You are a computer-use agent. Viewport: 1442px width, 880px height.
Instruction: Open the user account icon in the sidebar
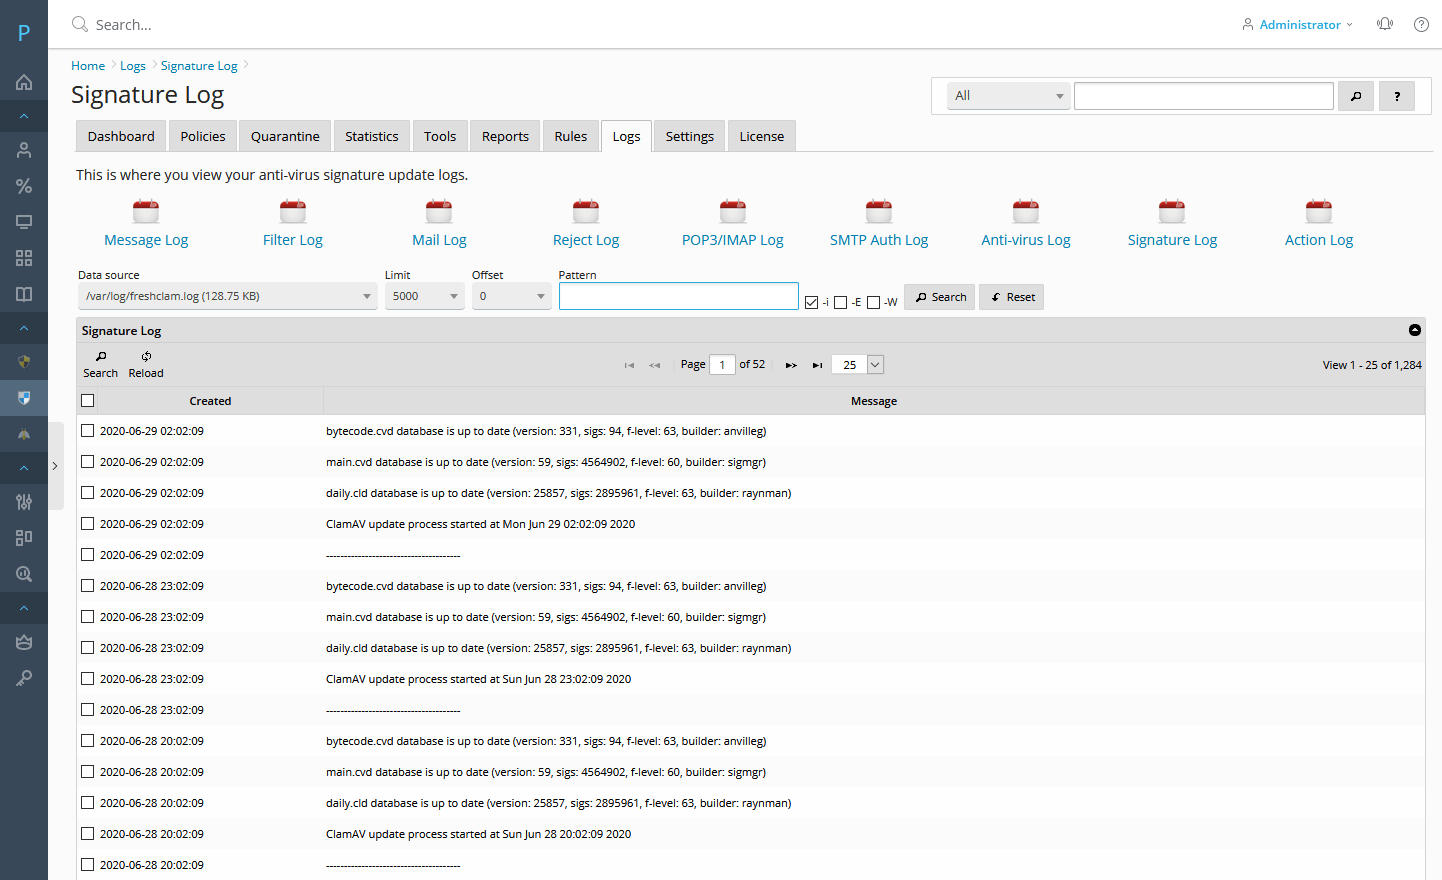click(24, 150)
